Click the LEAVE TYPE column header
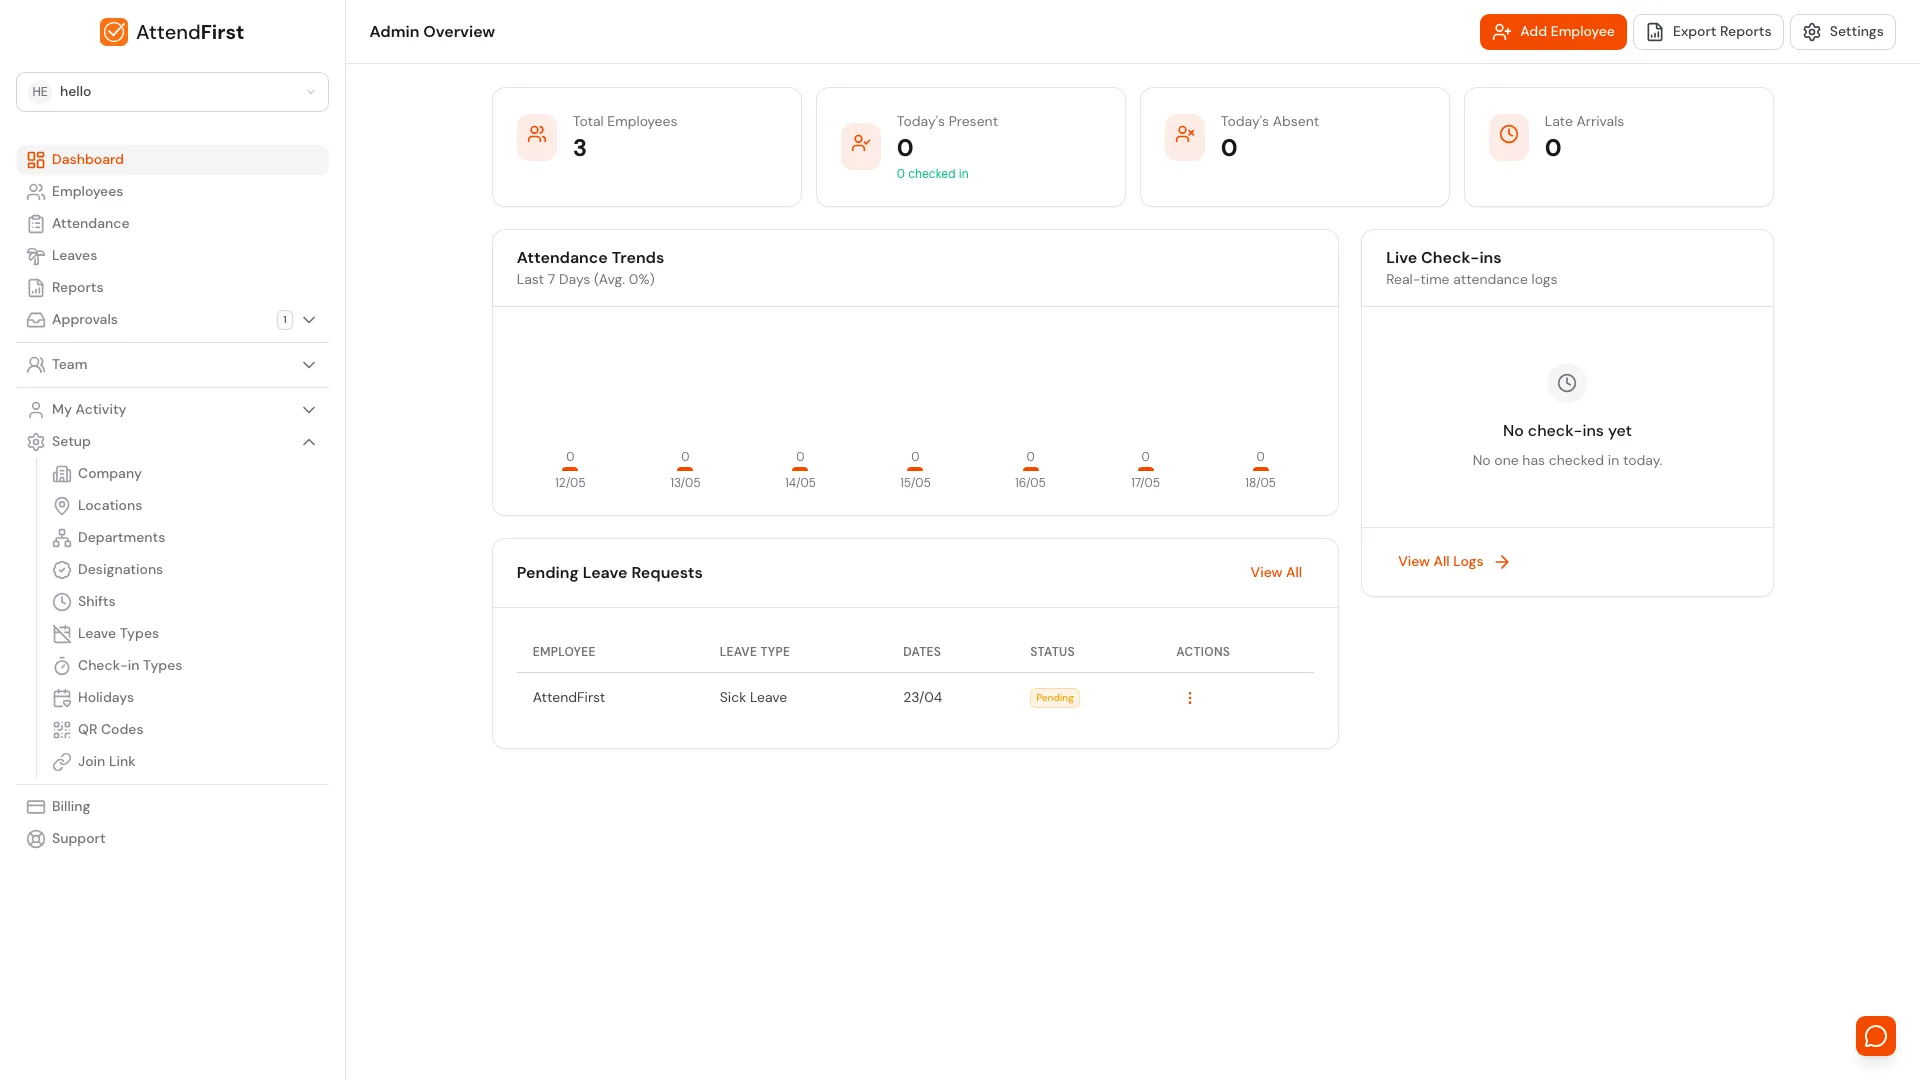The image size is (1920, 1080). pos(754,652)
